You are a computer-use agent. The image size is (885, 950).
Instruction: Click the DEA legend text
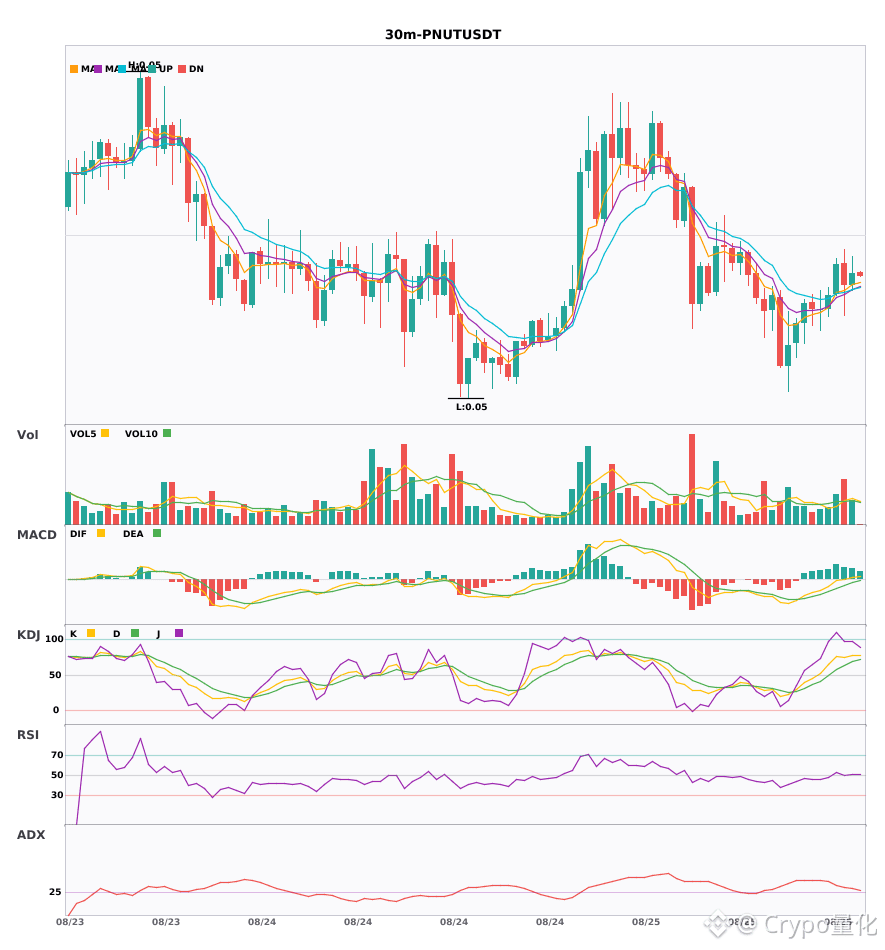133,534
